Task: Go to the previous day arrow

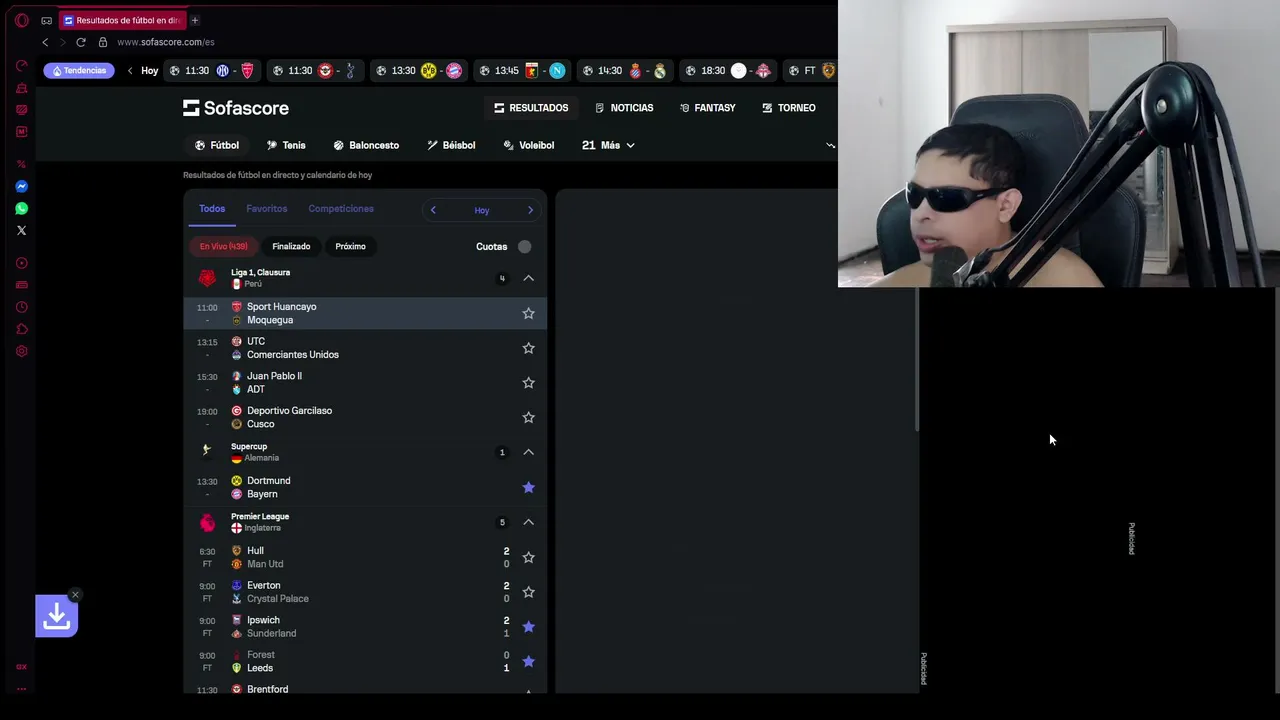Action: 433,210
